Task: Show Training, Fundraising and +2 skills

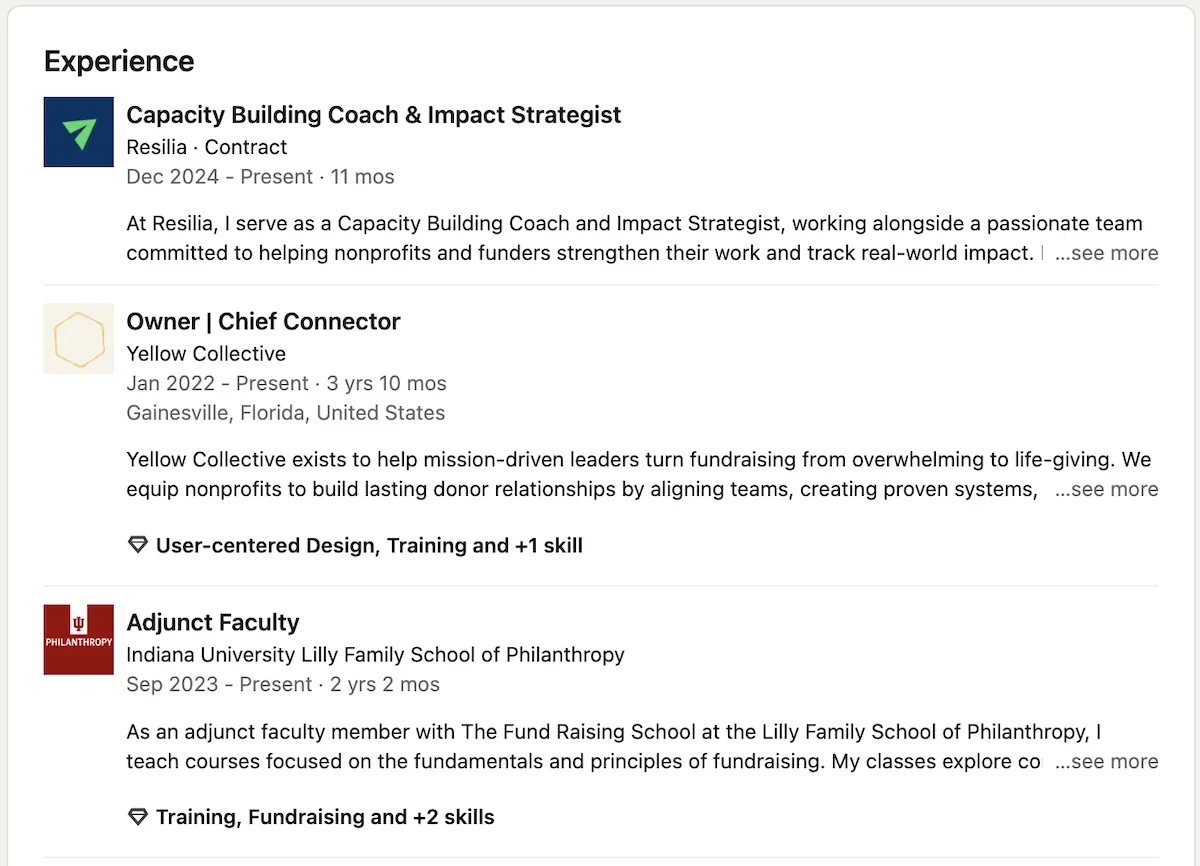Action: (x=325, y=818)
